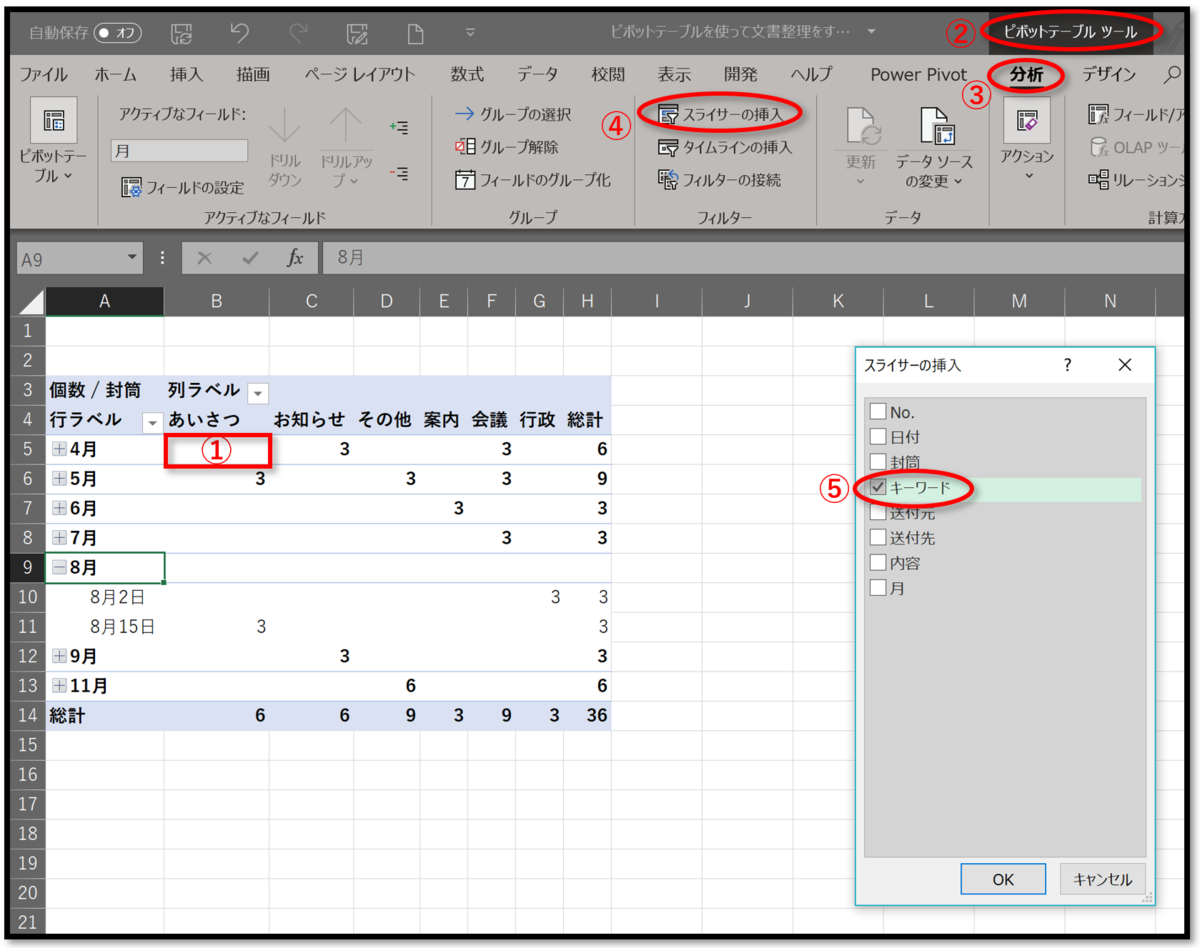
Task: Click キャンセル in スライサーの挿入 dialog
Action: (1102, 879)
